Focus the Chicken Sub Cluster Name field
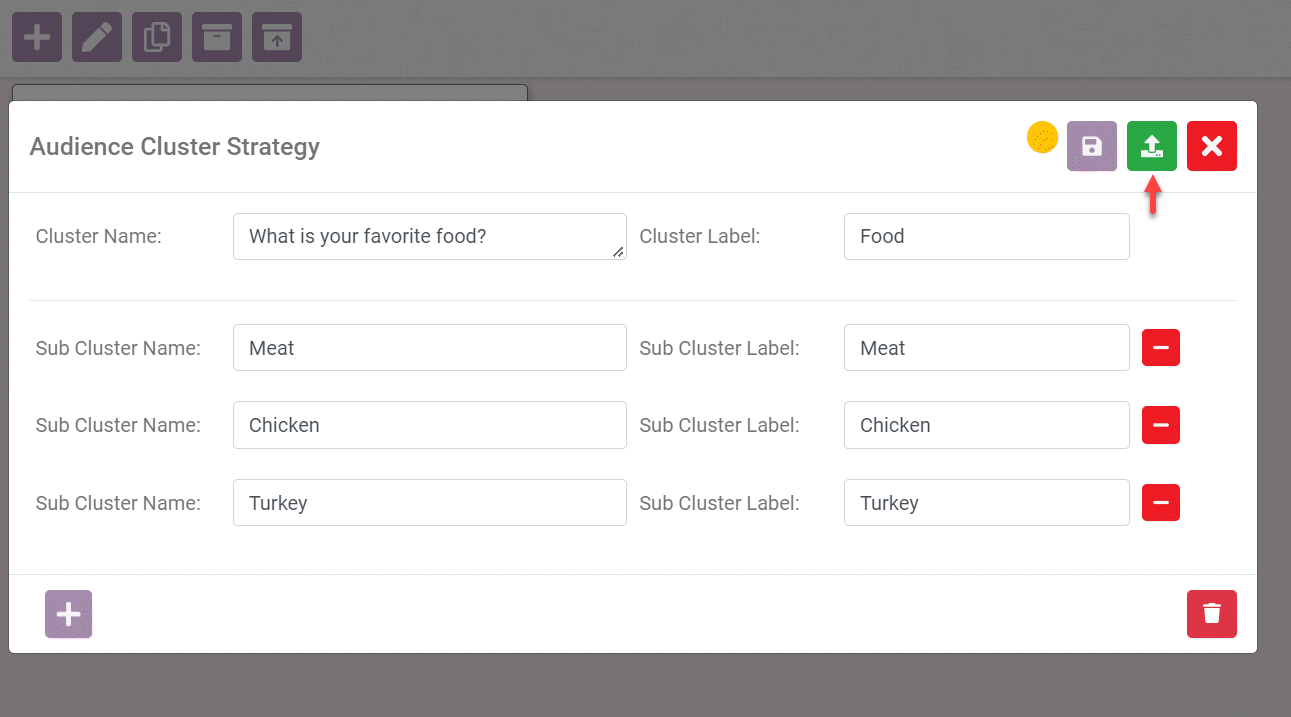This screenshot has width=1291, height=717. point(429,425)
